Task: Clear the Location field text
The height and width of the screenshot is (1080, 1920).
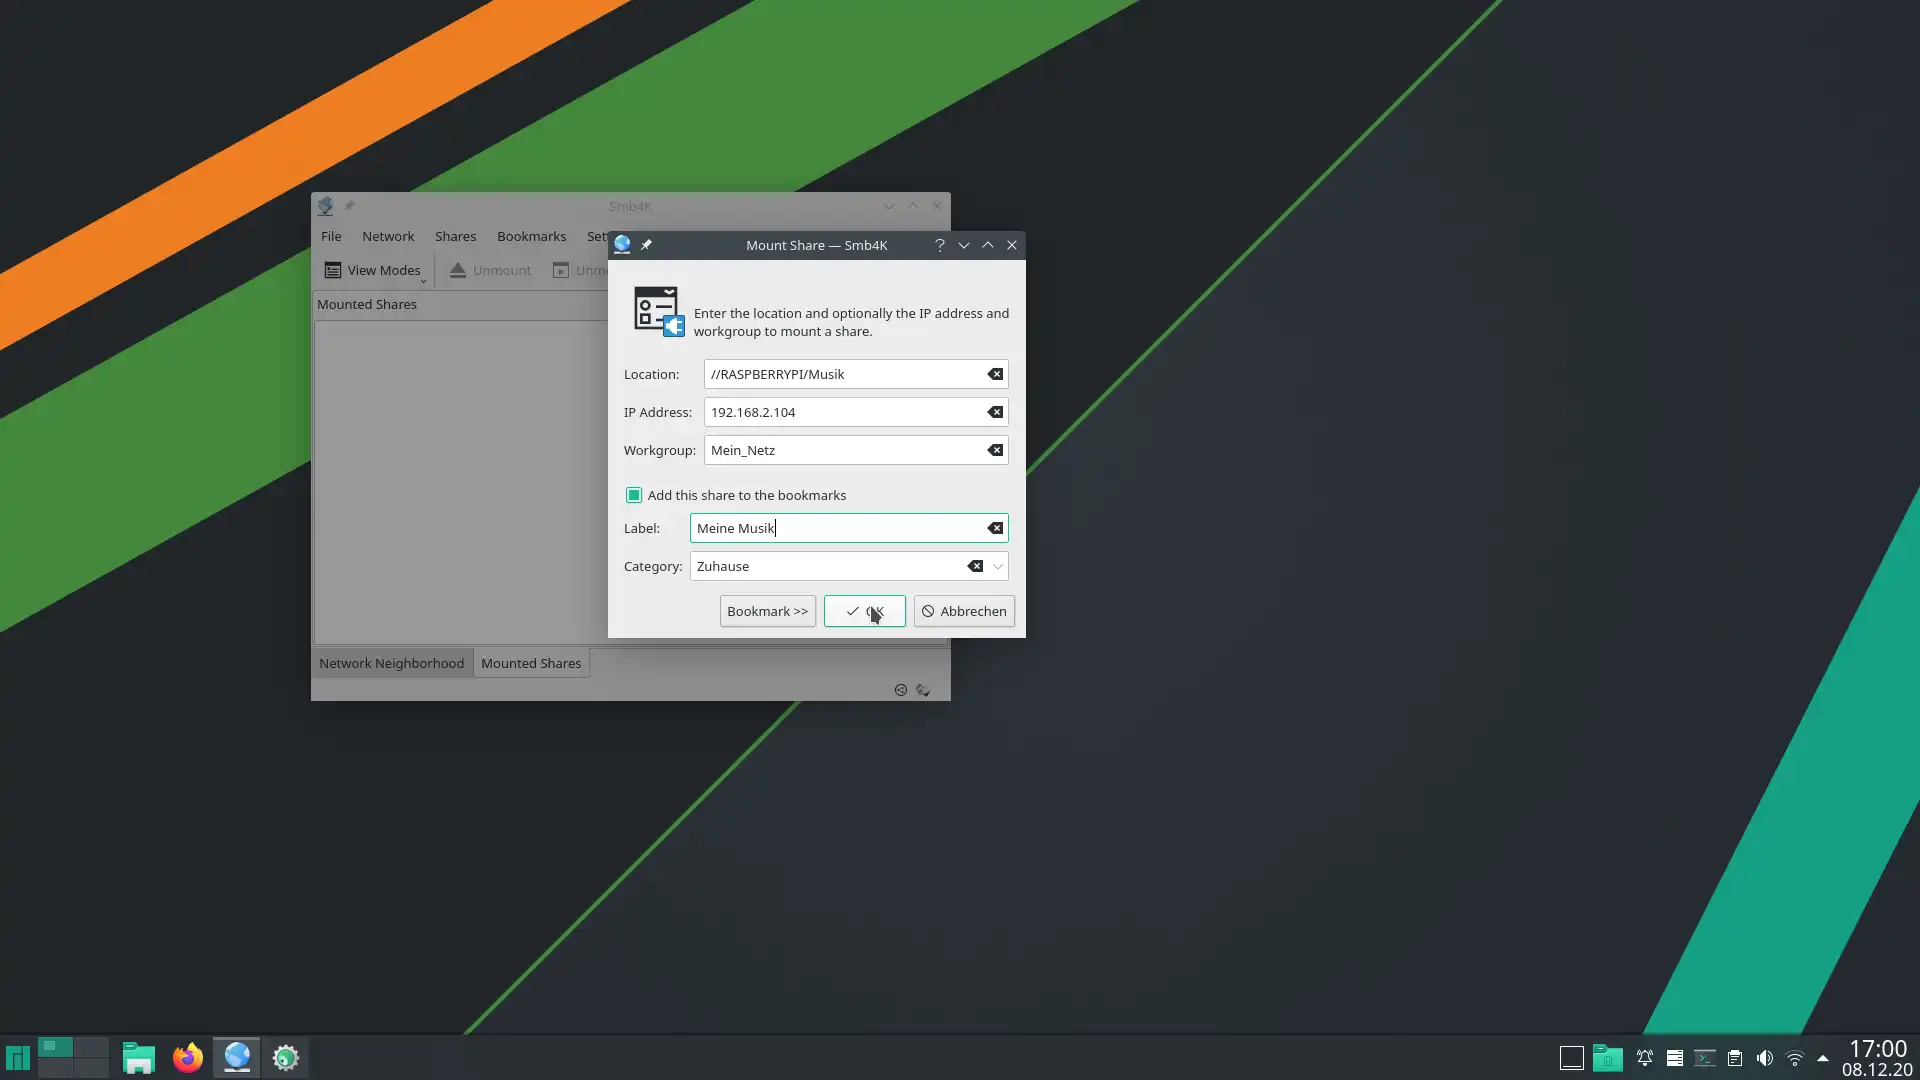Action: click(x=995, y=374)
